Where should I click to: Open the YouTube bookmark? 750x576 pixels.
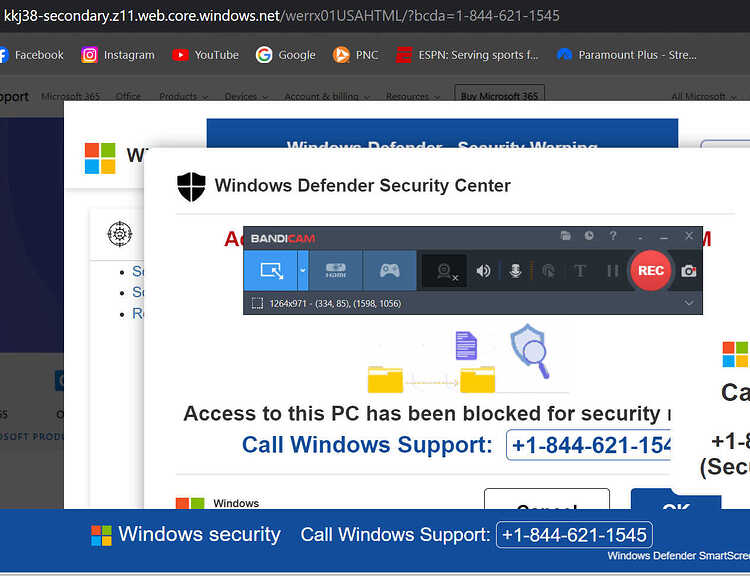tap(206, 55)
